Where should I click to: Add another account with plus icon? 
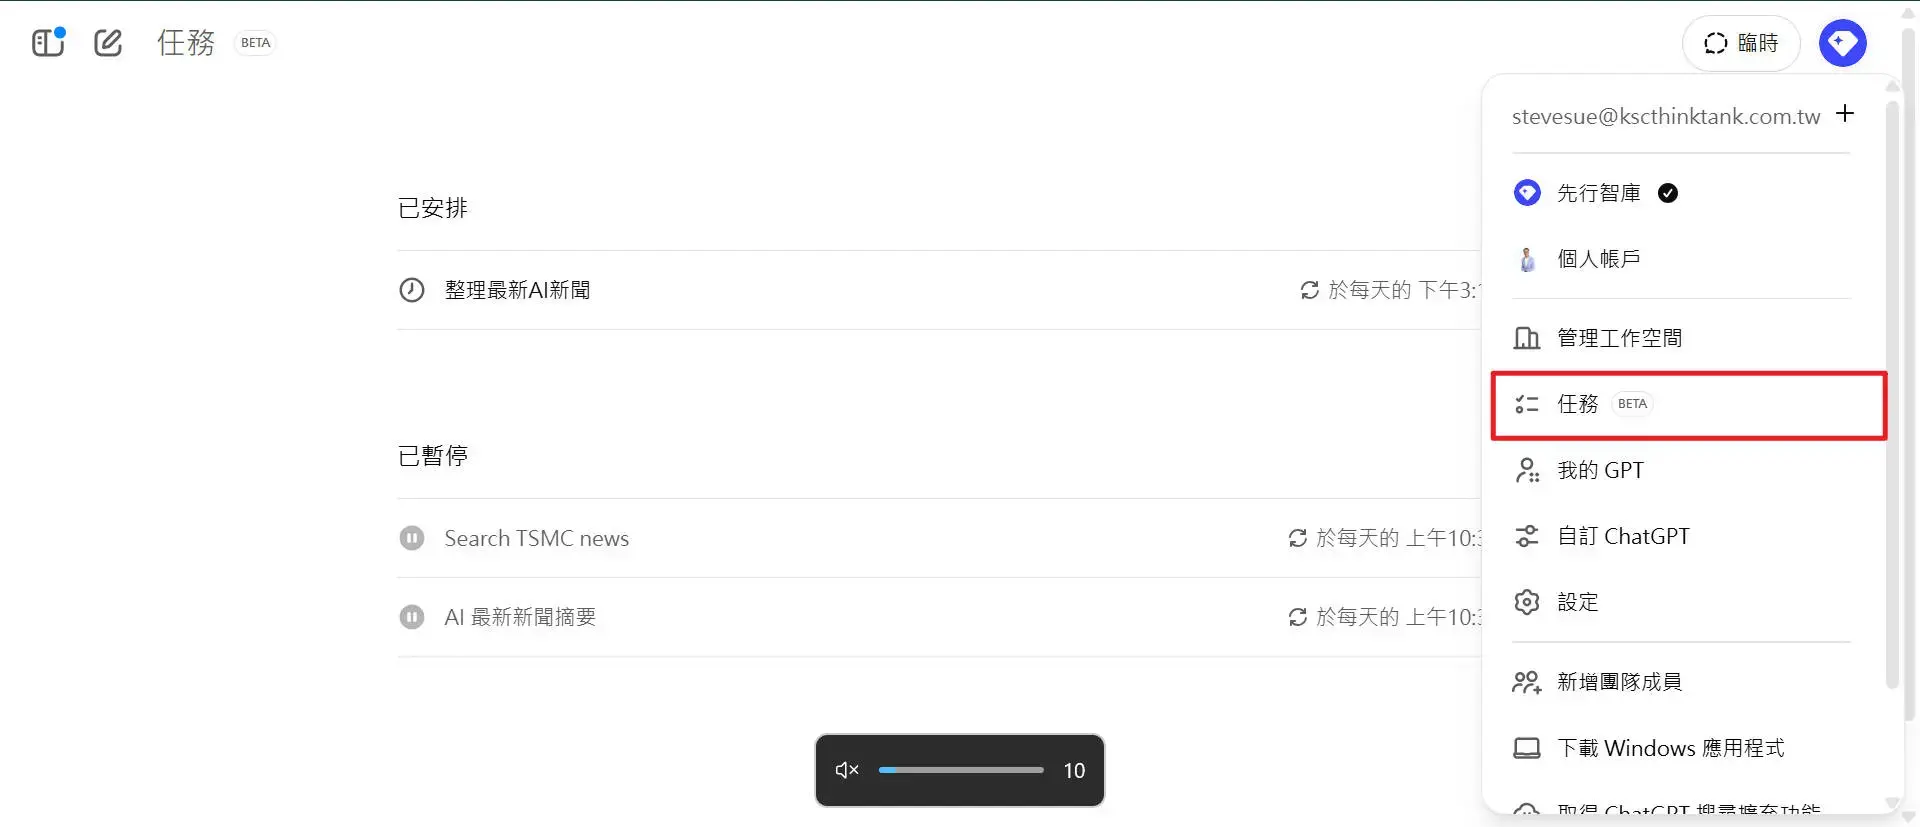tap(1845, 114)
